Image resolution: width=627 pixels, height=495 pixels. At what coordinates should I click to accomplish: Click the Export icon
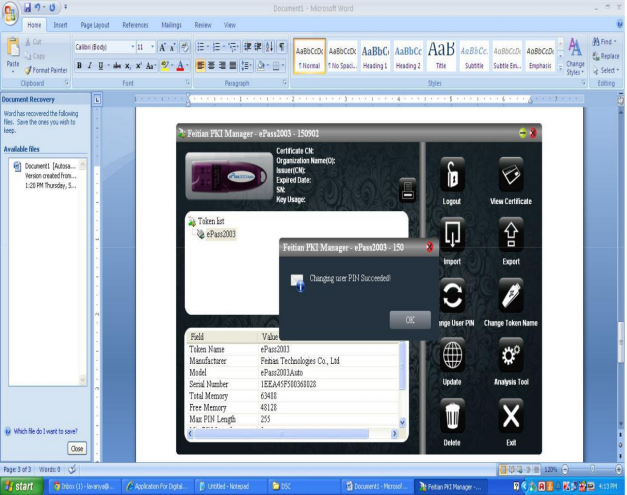click(x=511, y=235)
